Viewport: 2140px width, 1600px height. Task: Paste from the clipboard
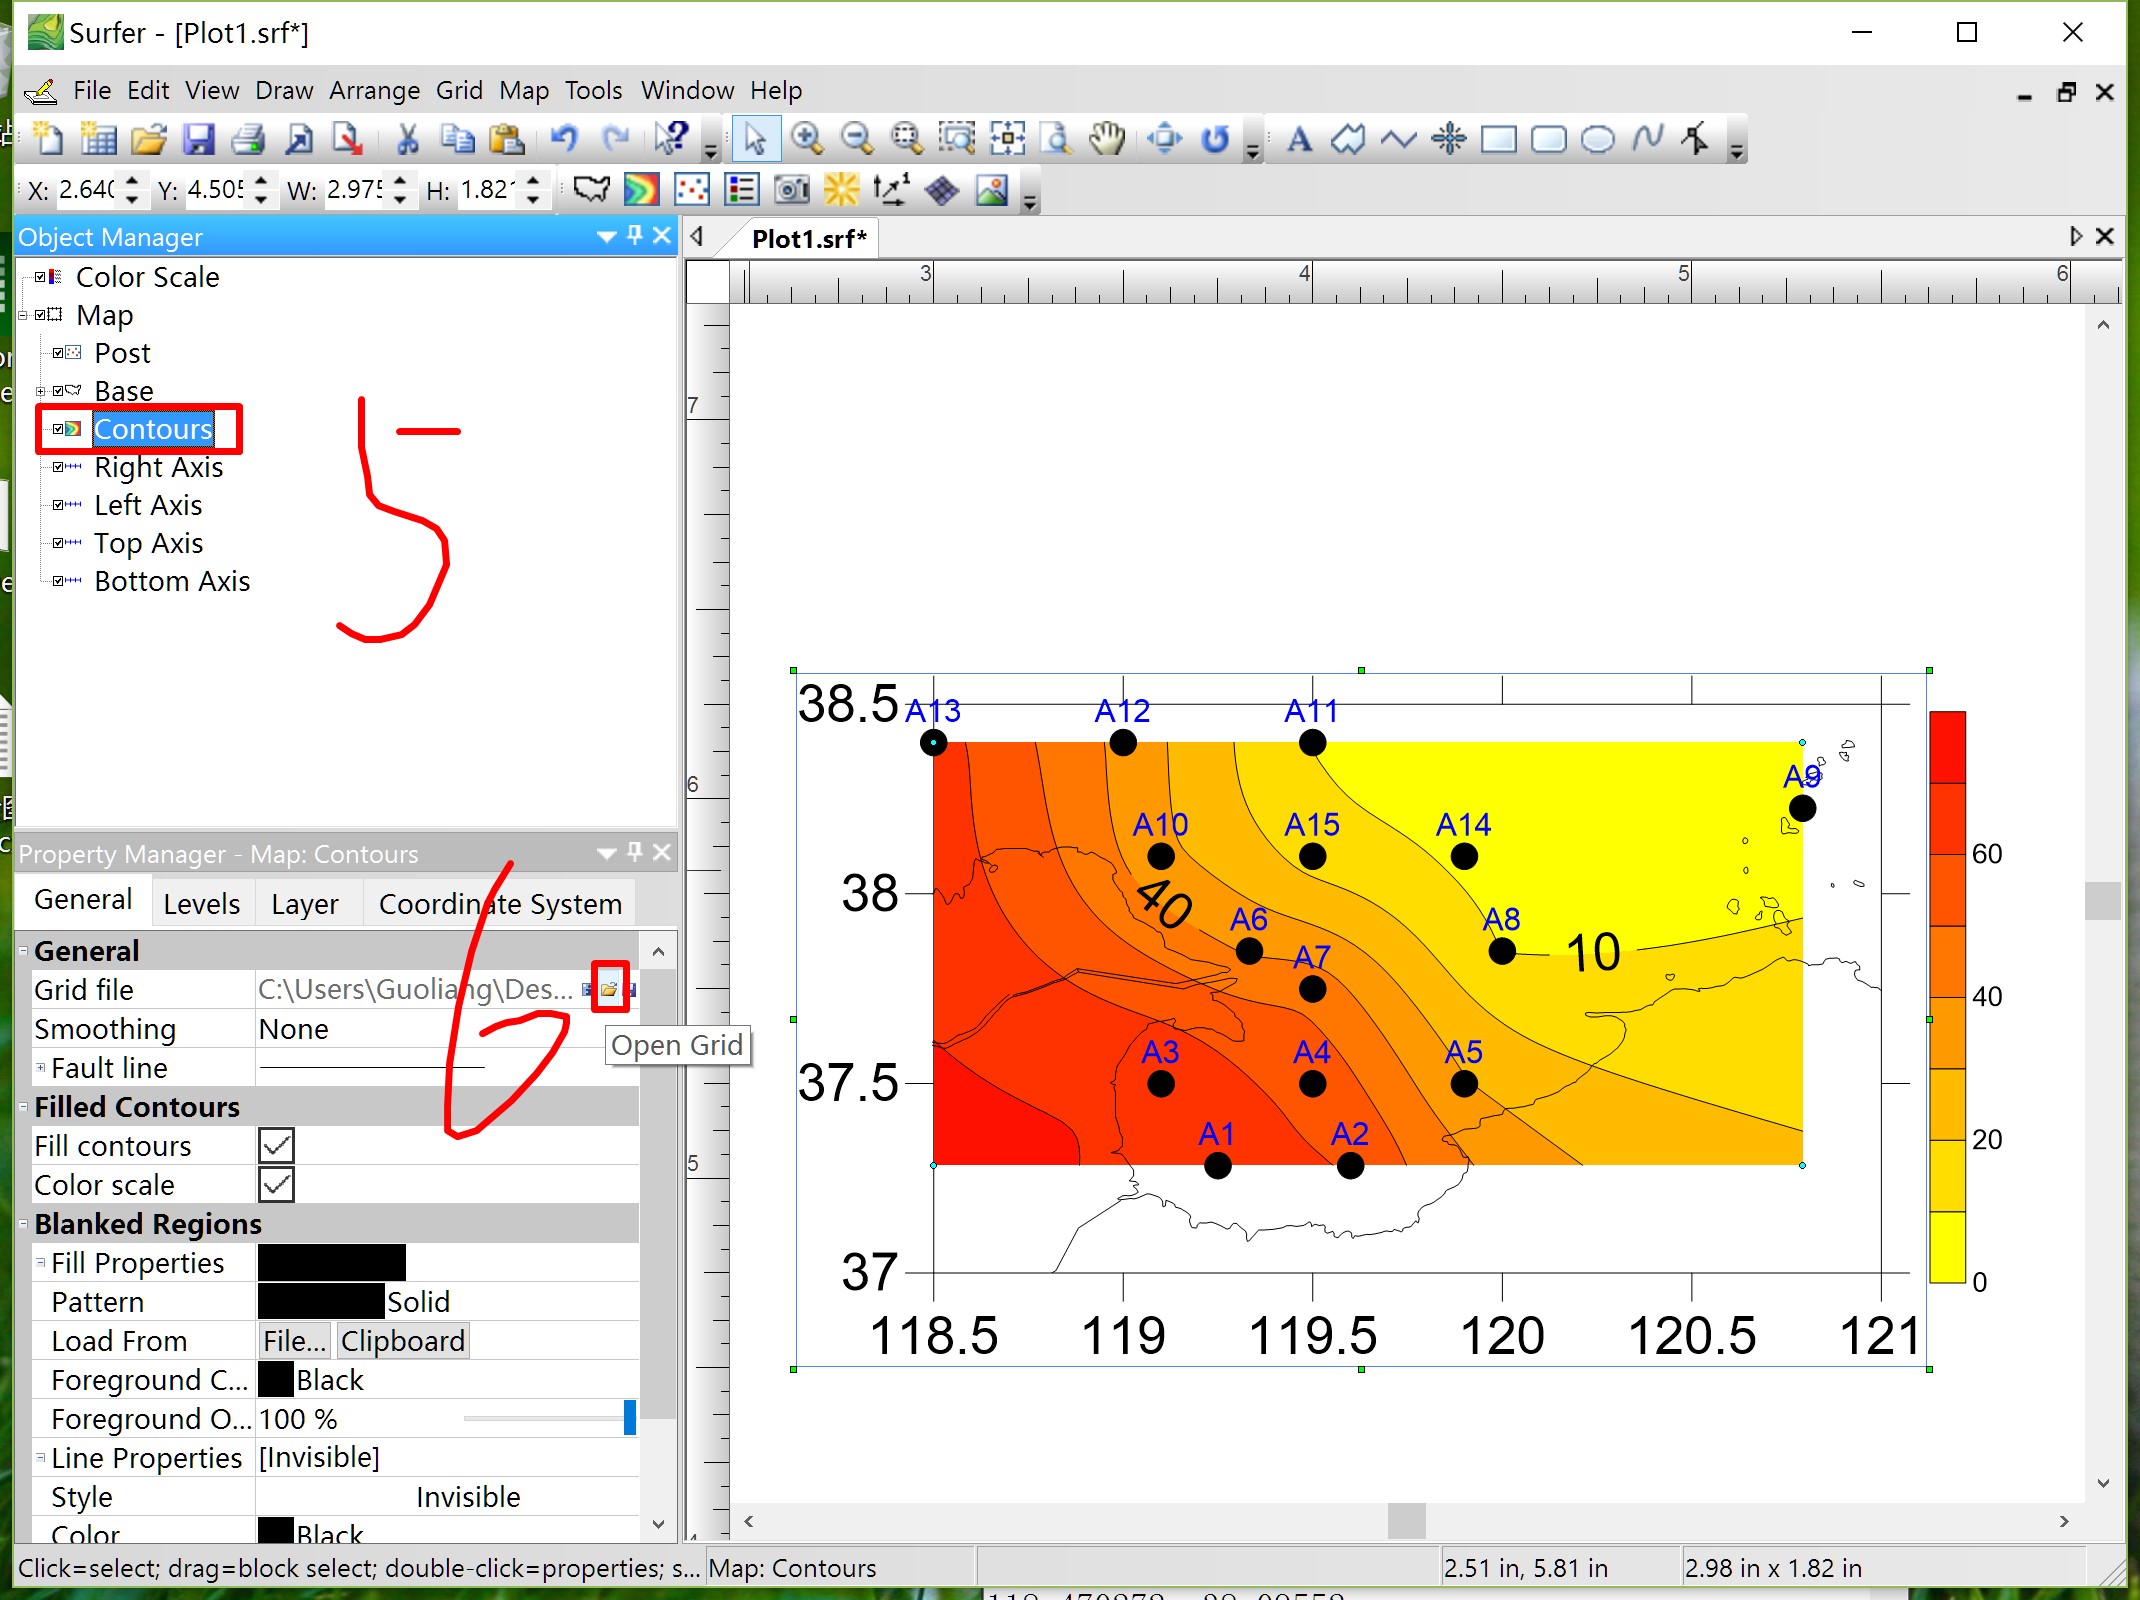pos(507,139)
